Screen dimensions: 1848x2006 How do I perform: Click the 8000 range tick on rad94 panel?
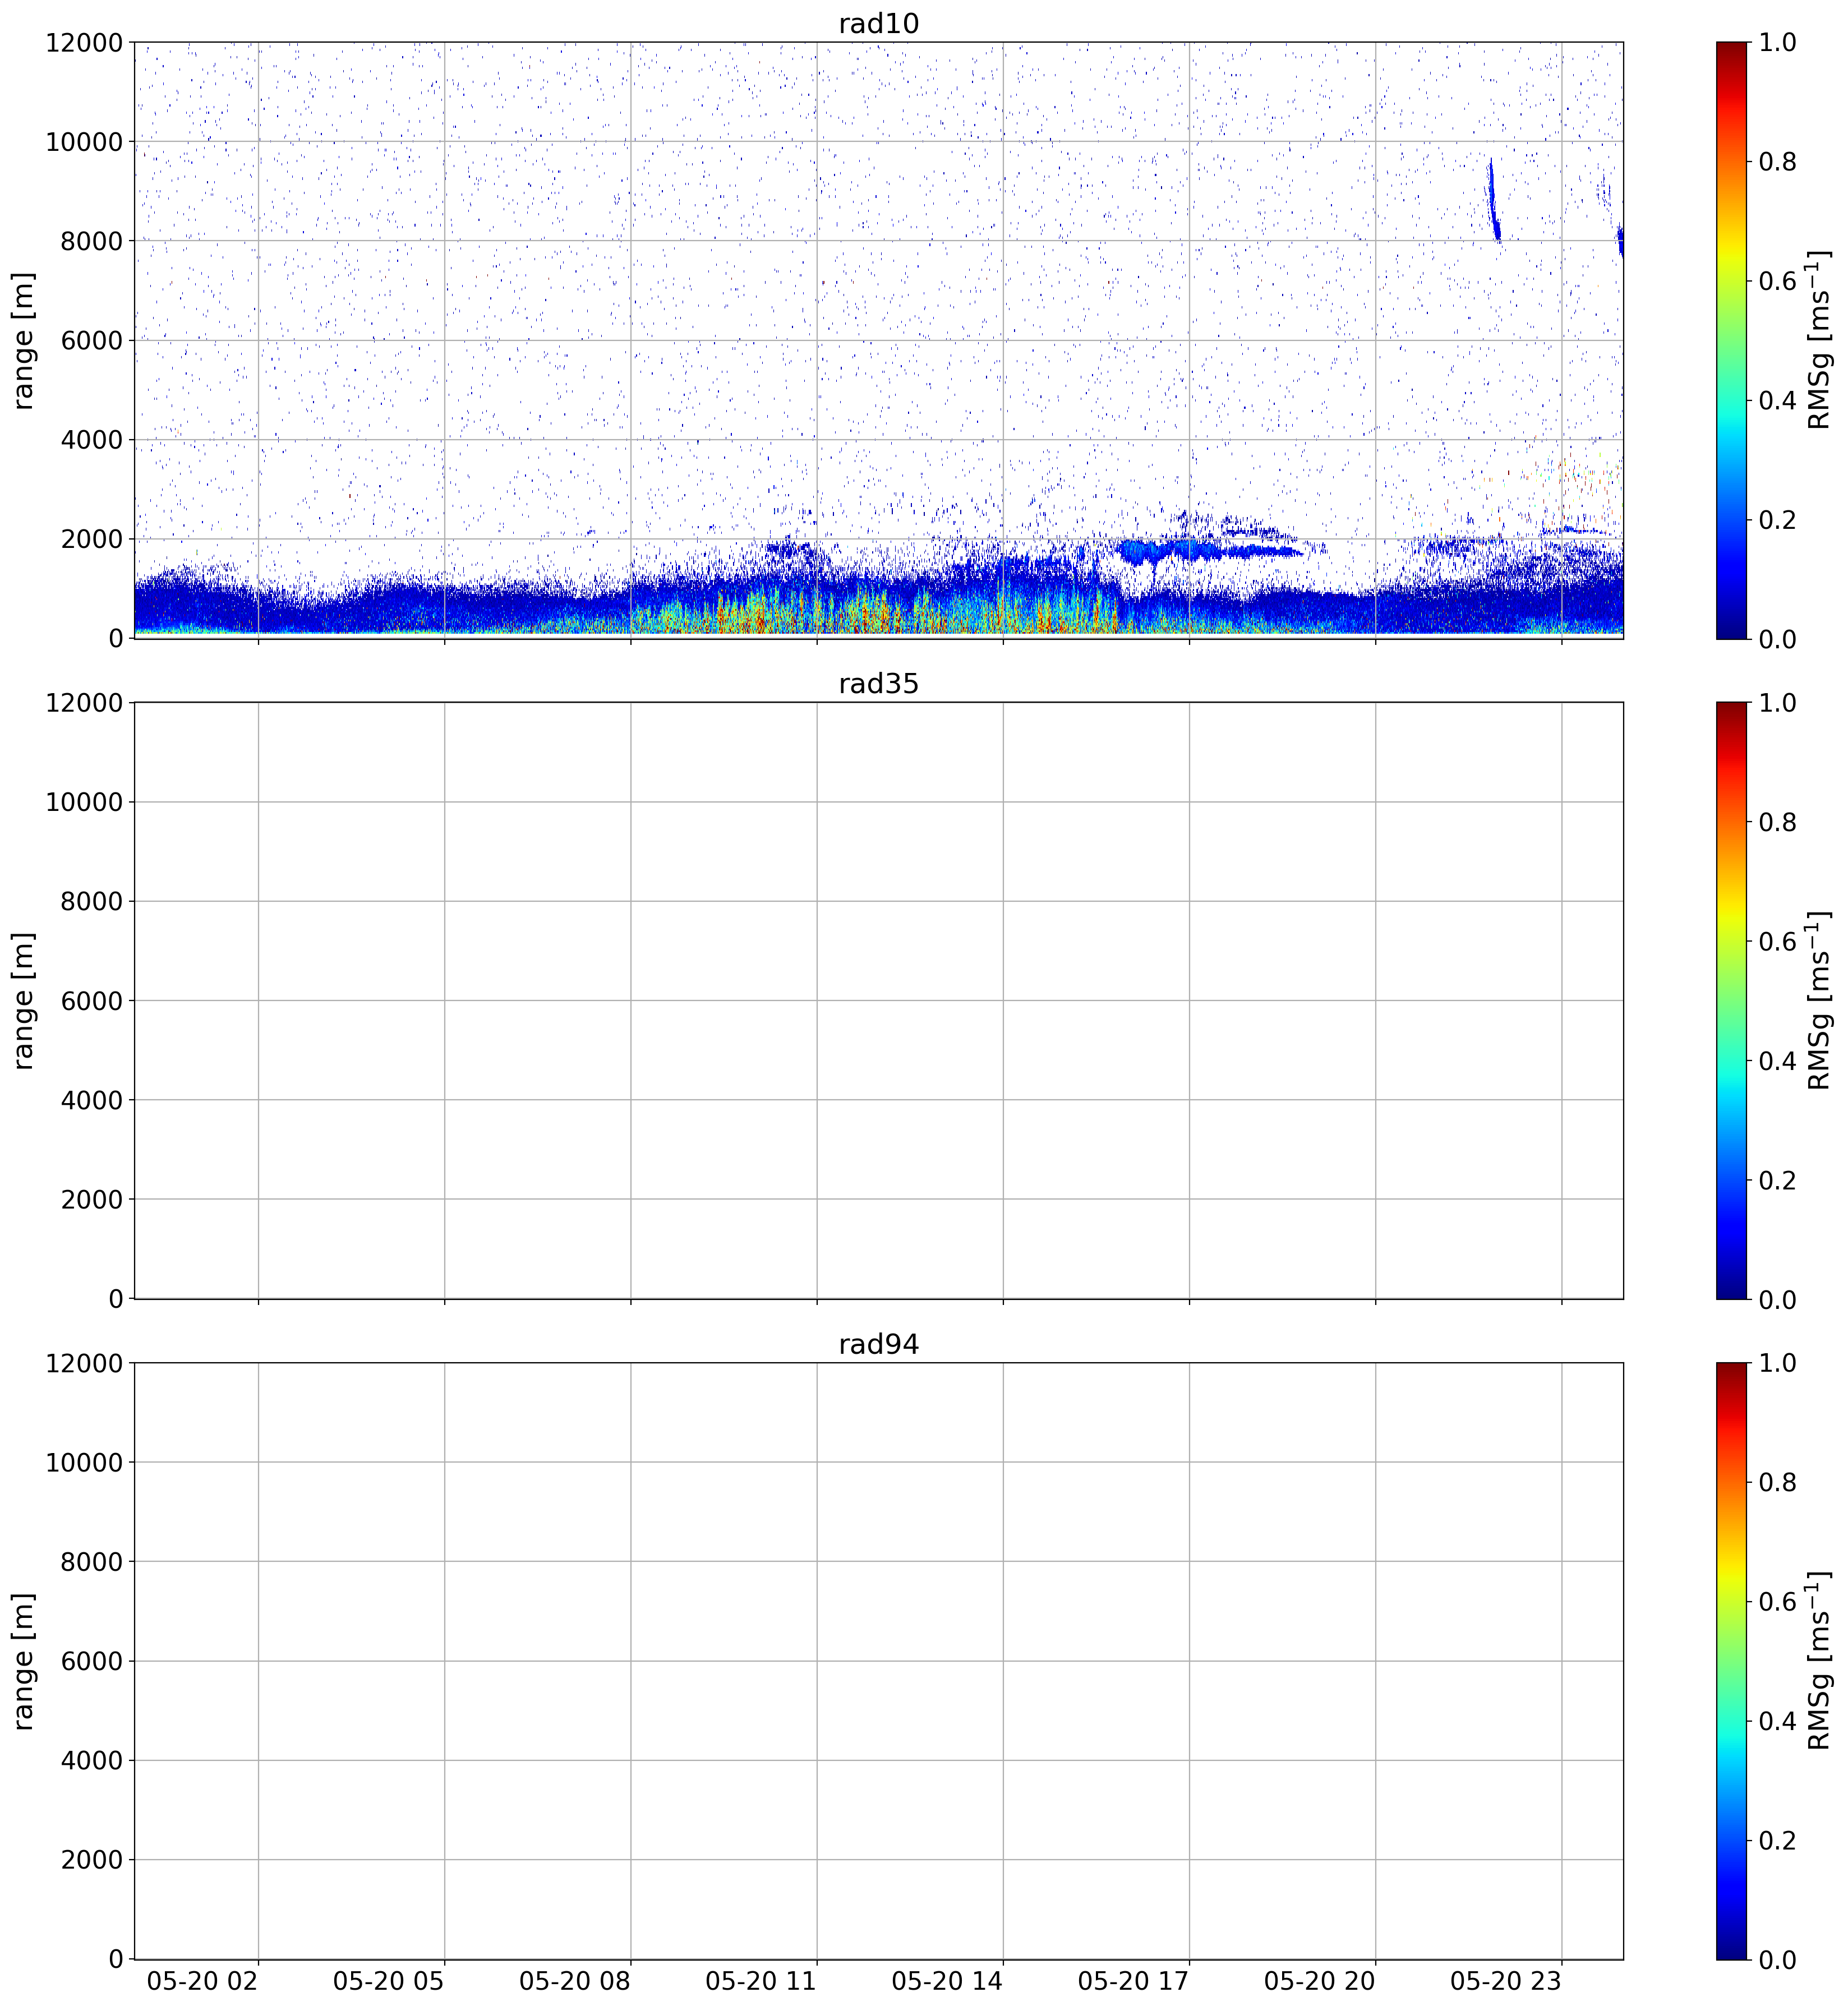[x=91, y=1562]
